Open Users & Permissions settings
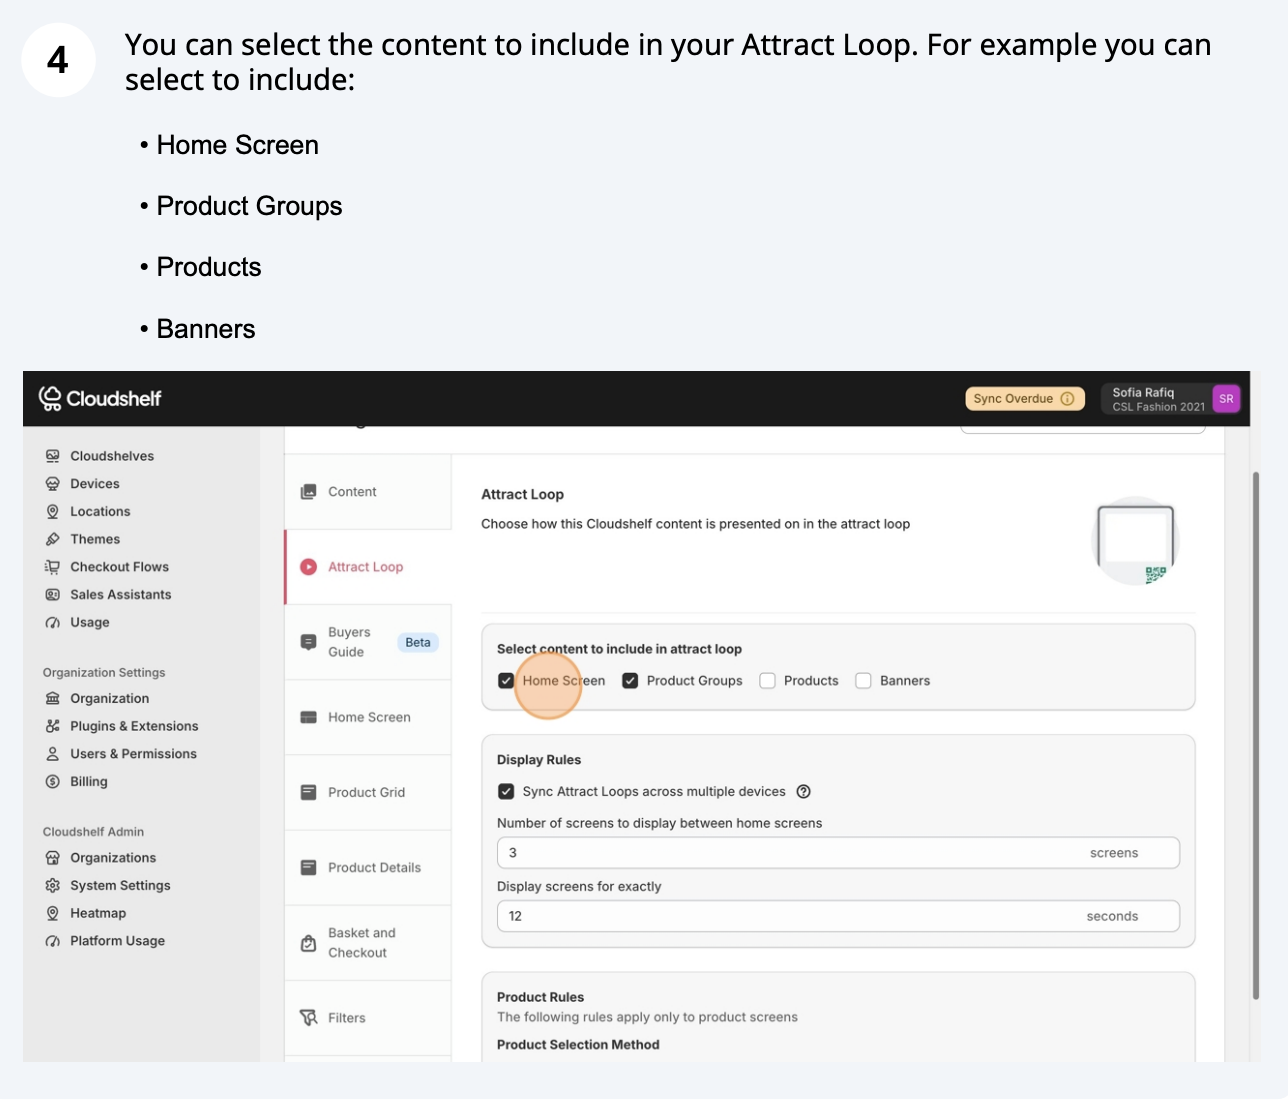The width and height of the screenshot is (1288, 1102). click(x=133, y=754)
